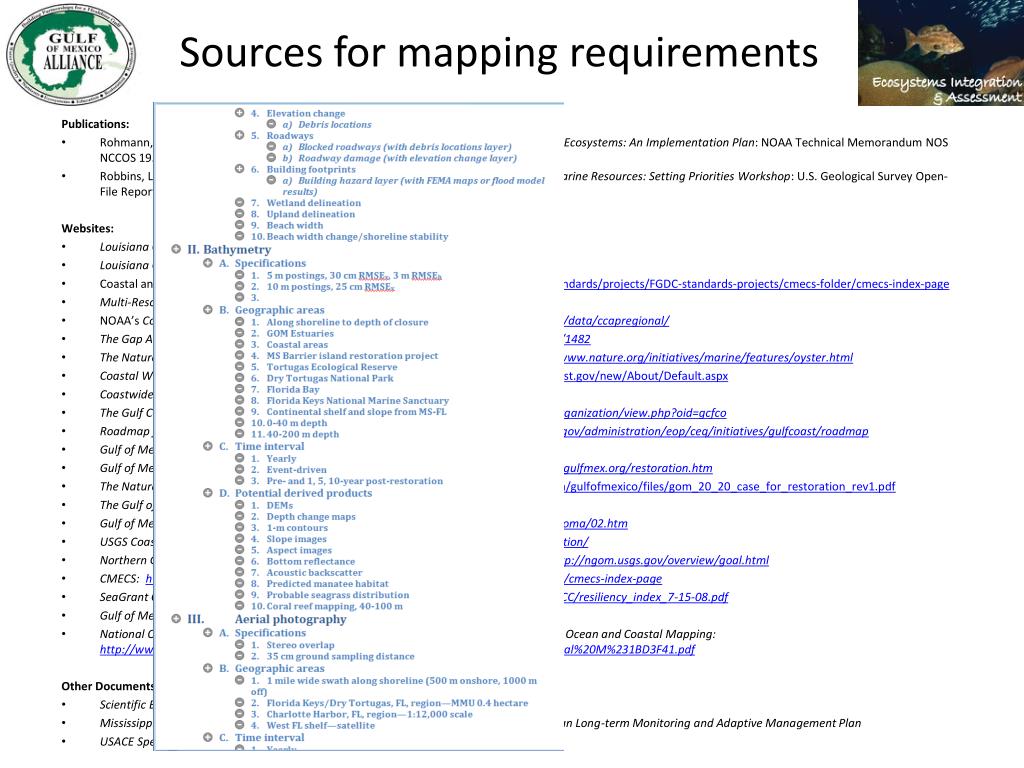
Task: Expand the II. Bathymetry outline section
Action: (x=176, y=249)
